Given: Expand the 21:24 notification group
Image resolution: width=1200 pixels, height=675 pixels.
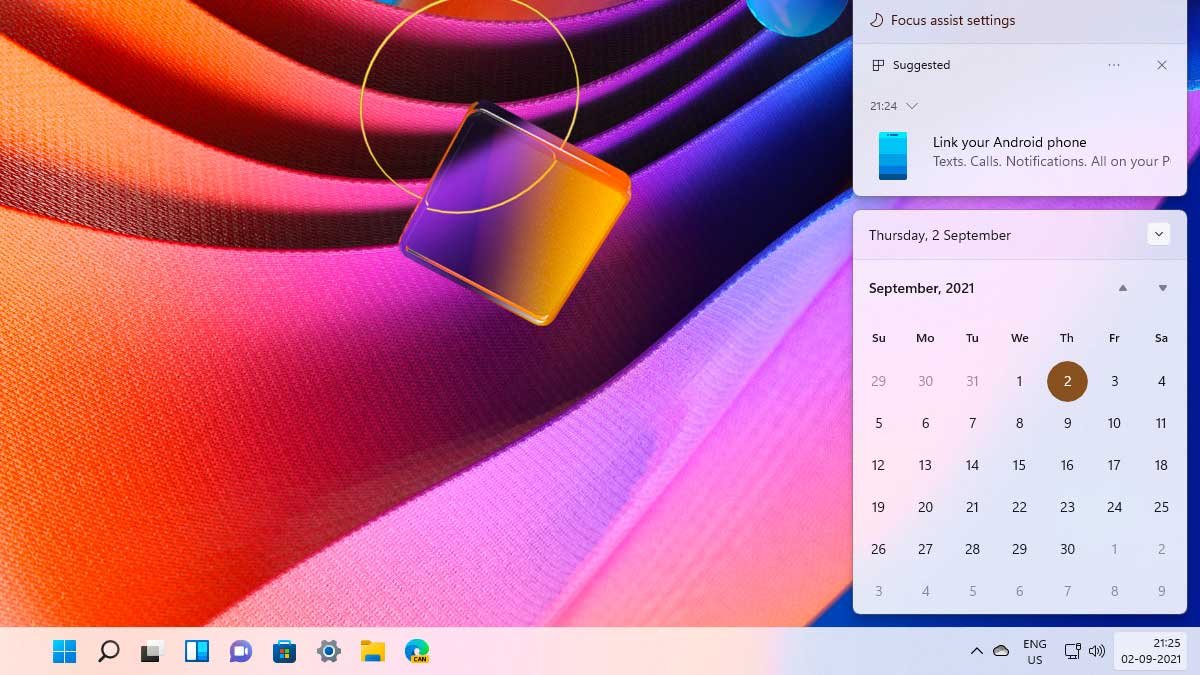Looking at the screenshot, I should [x=911, y=105].
